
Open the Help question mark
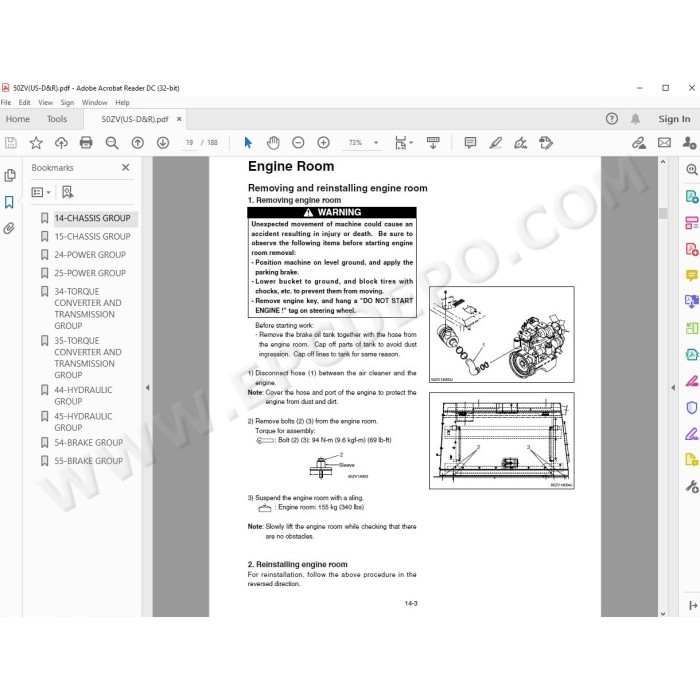click(x=612, y=119)
